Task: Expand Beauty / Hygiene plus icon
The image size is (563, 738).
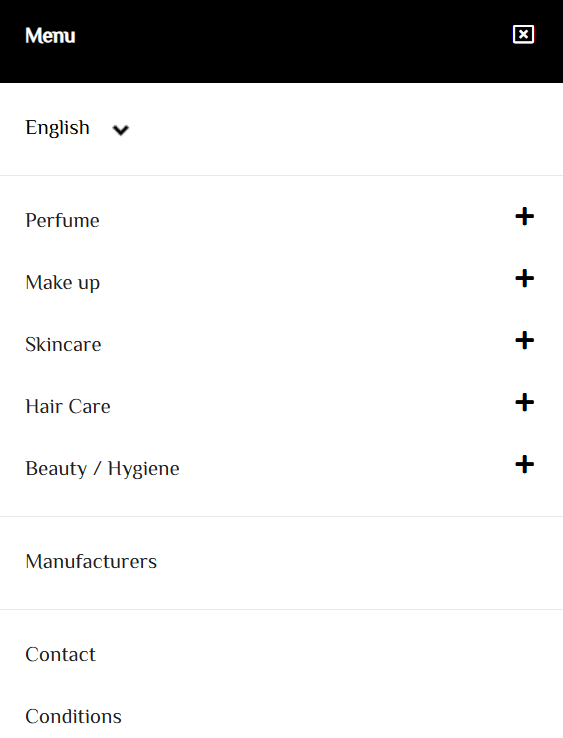Action: click(x=524, y=465)
